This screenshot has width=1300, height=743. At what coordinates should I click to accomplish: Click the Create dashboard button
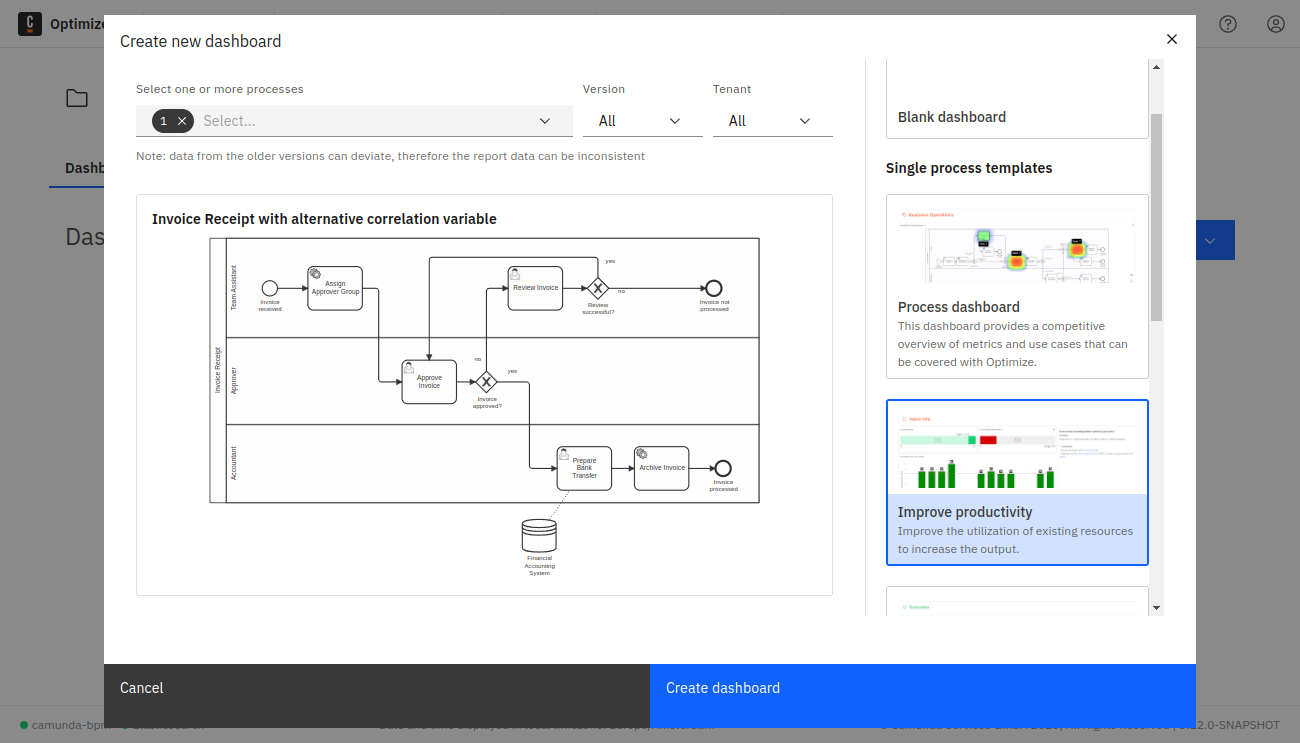click(722, 688)
